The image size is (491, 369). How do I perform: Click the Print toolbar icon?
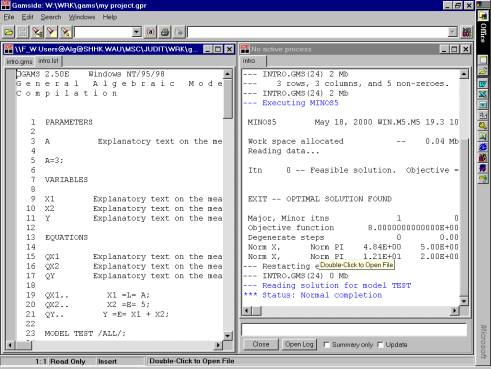(x=165, y=32)
